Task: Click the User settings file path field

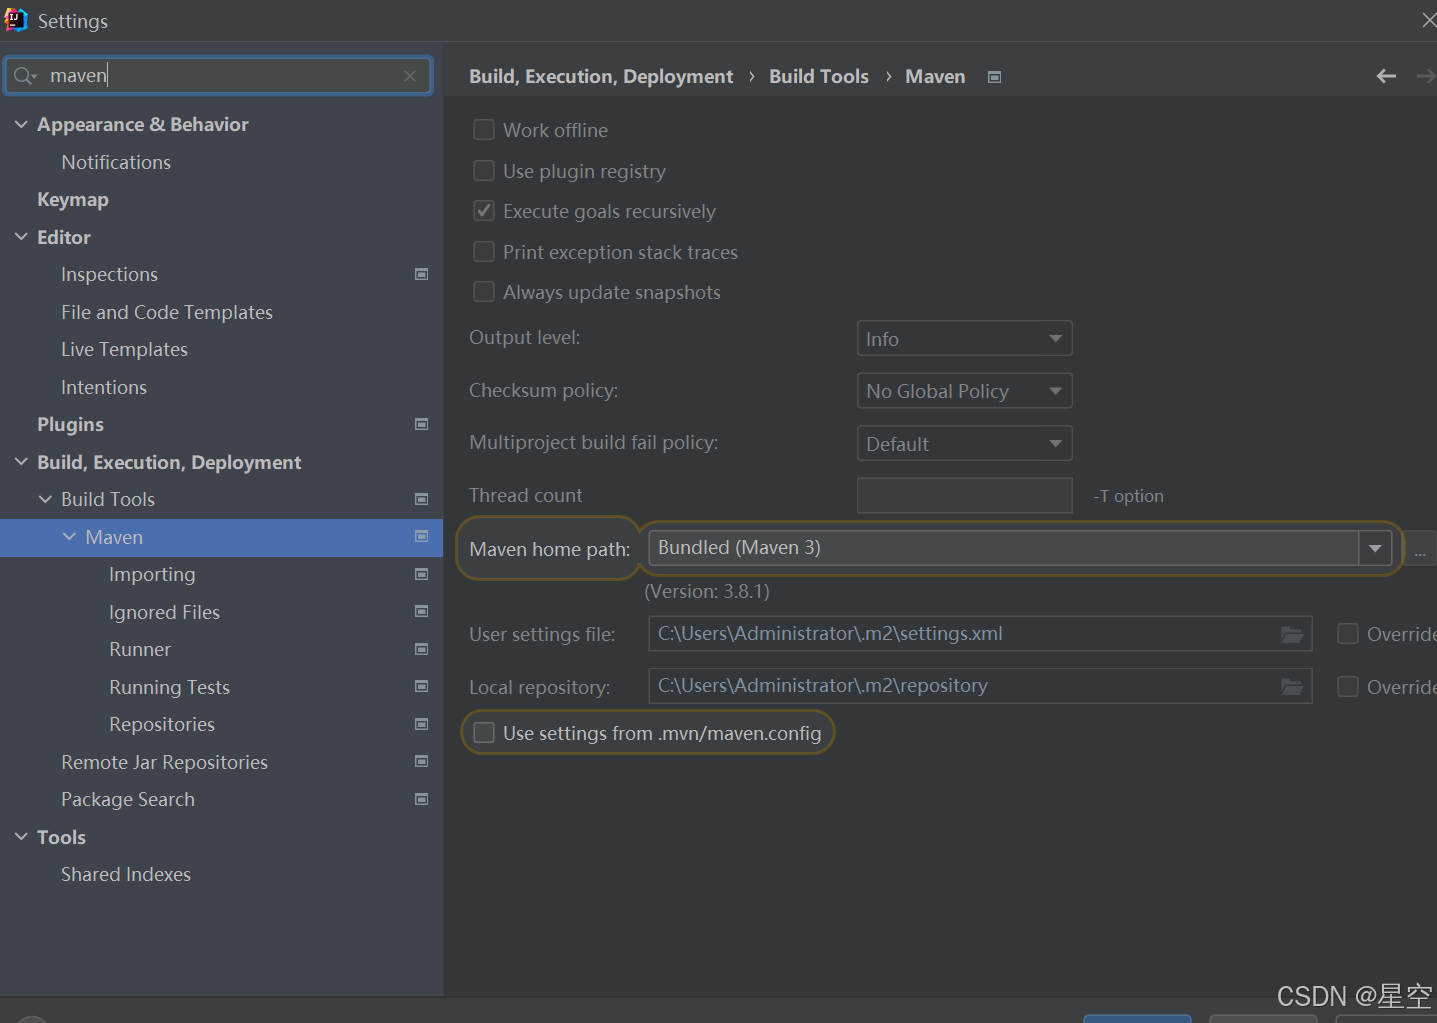Action: 980,634
